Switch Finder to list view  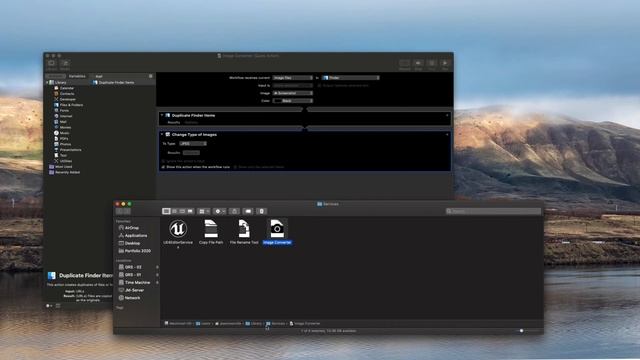coord(174,211)
